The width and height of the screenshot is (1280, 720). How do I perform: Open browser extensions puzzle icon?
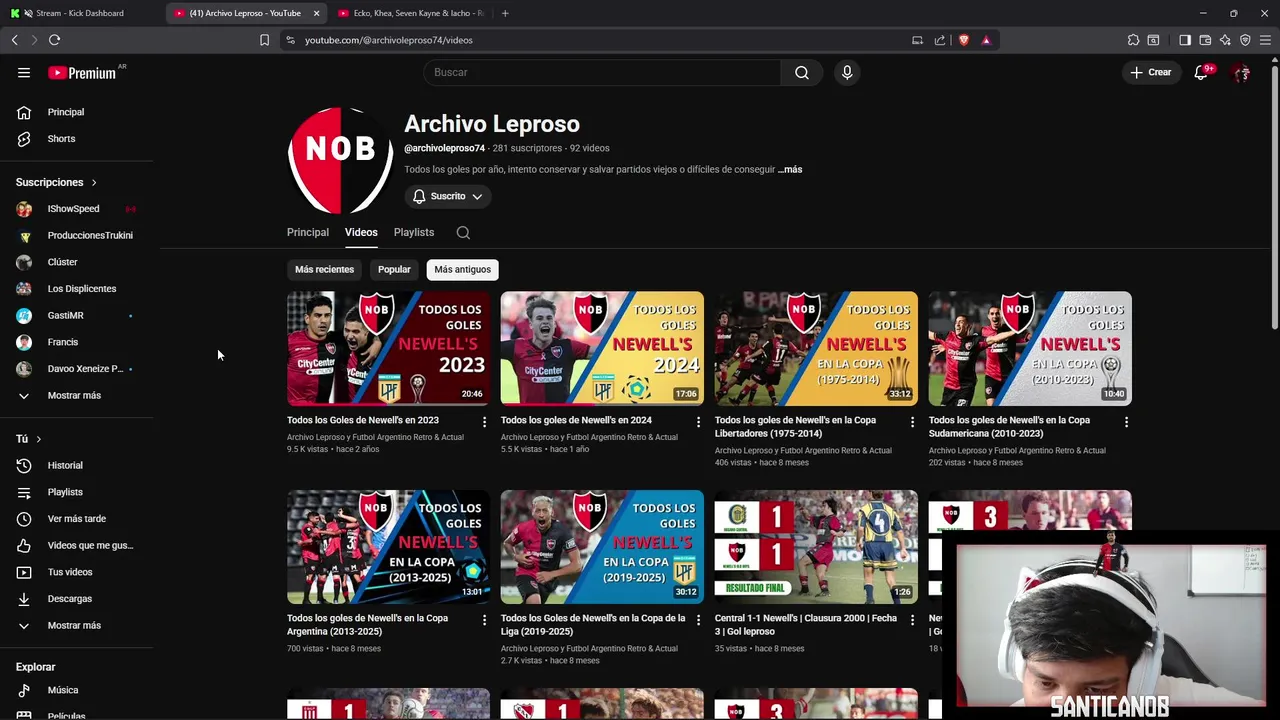click(1133, 40)
